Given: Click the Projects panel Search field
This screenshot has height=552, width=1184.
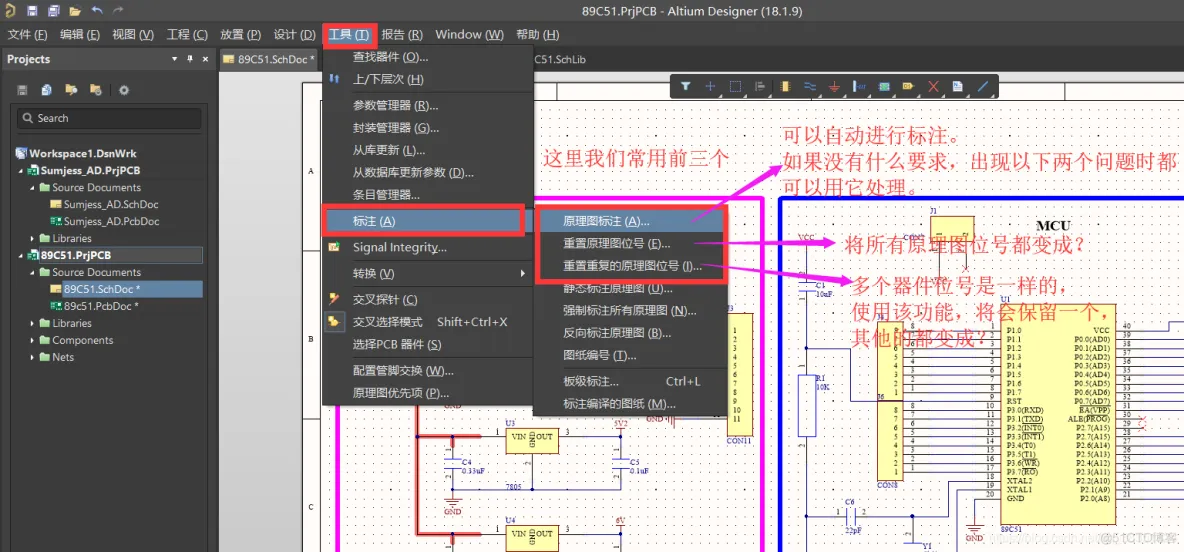Looking at the screenshot, I should (109, 119).
